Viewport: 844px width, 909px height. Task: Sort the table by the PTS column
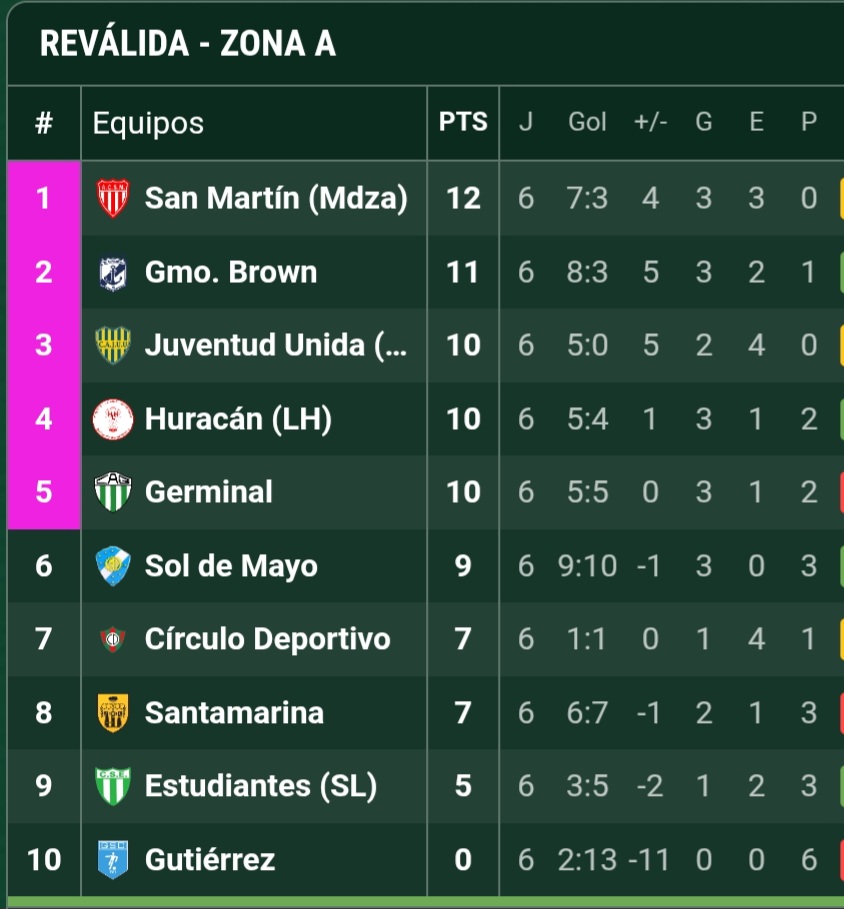[x=463, y=122]
